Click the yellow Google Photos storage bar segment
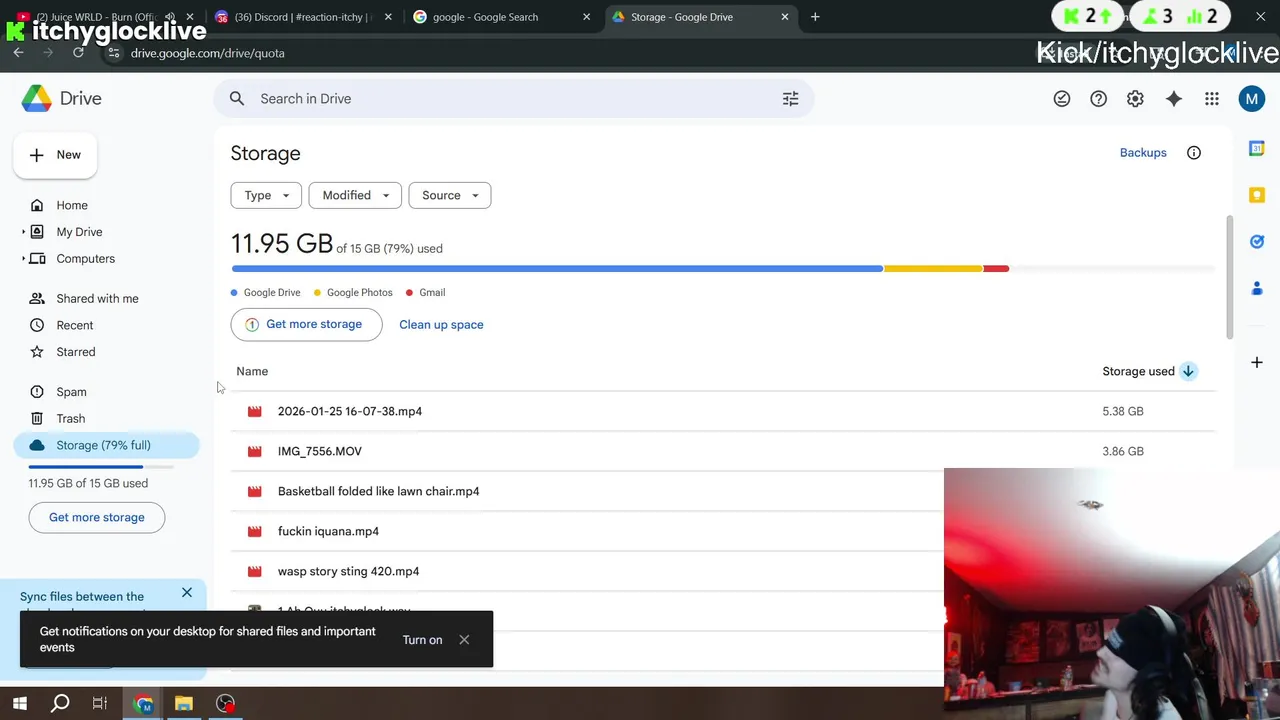 point(933,268)
